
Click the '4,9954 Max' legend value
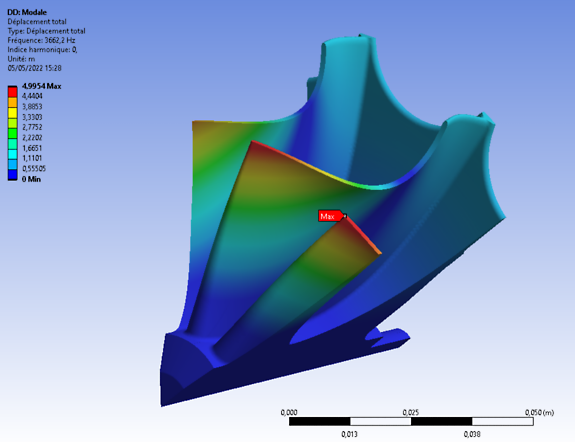point(41,86)
